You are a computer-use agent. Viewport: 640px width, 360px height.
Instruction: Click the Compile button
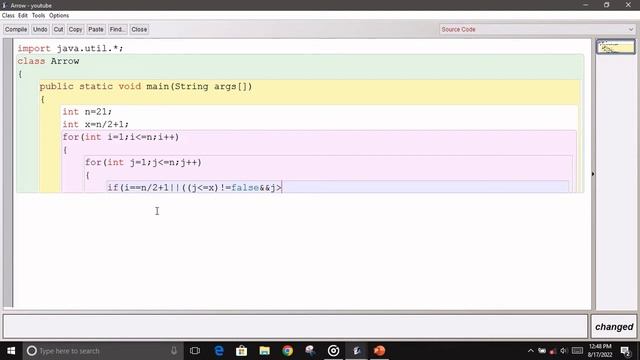tap(16, 29)
